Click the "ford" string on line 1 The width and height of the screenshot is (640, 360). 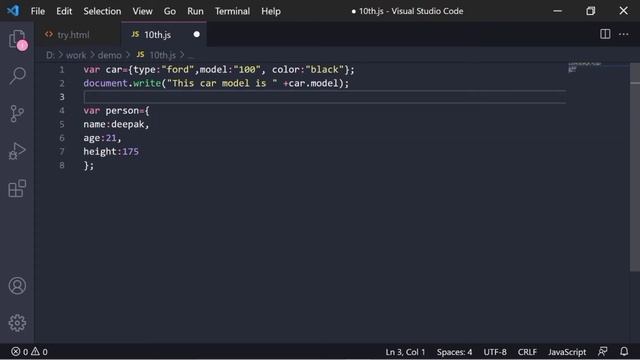coord(178,69)
